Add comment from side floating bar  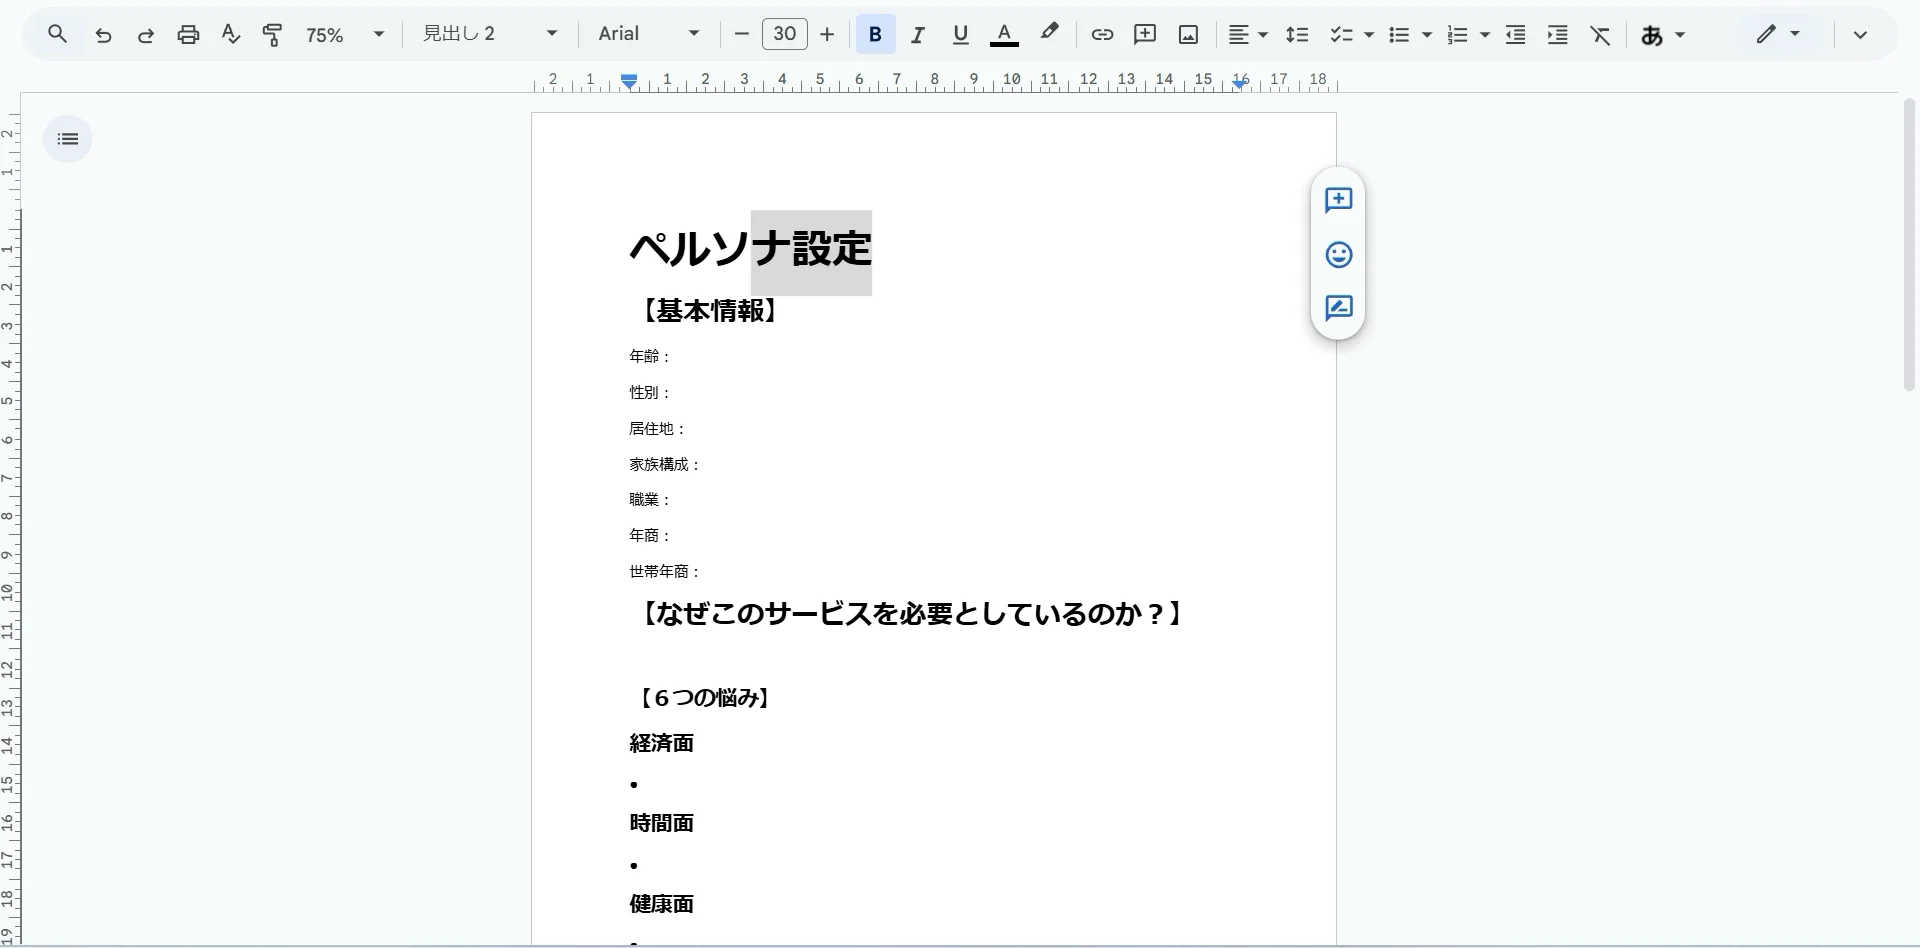tap(1338, 200)
